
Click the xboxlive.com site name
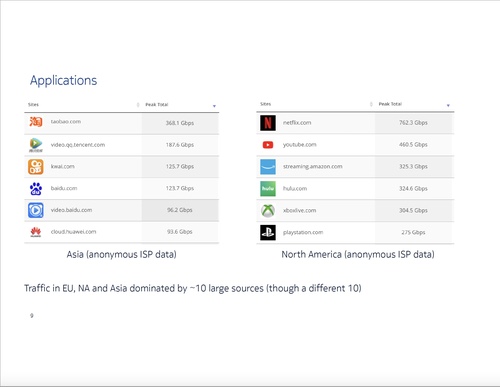coord(299,211)
